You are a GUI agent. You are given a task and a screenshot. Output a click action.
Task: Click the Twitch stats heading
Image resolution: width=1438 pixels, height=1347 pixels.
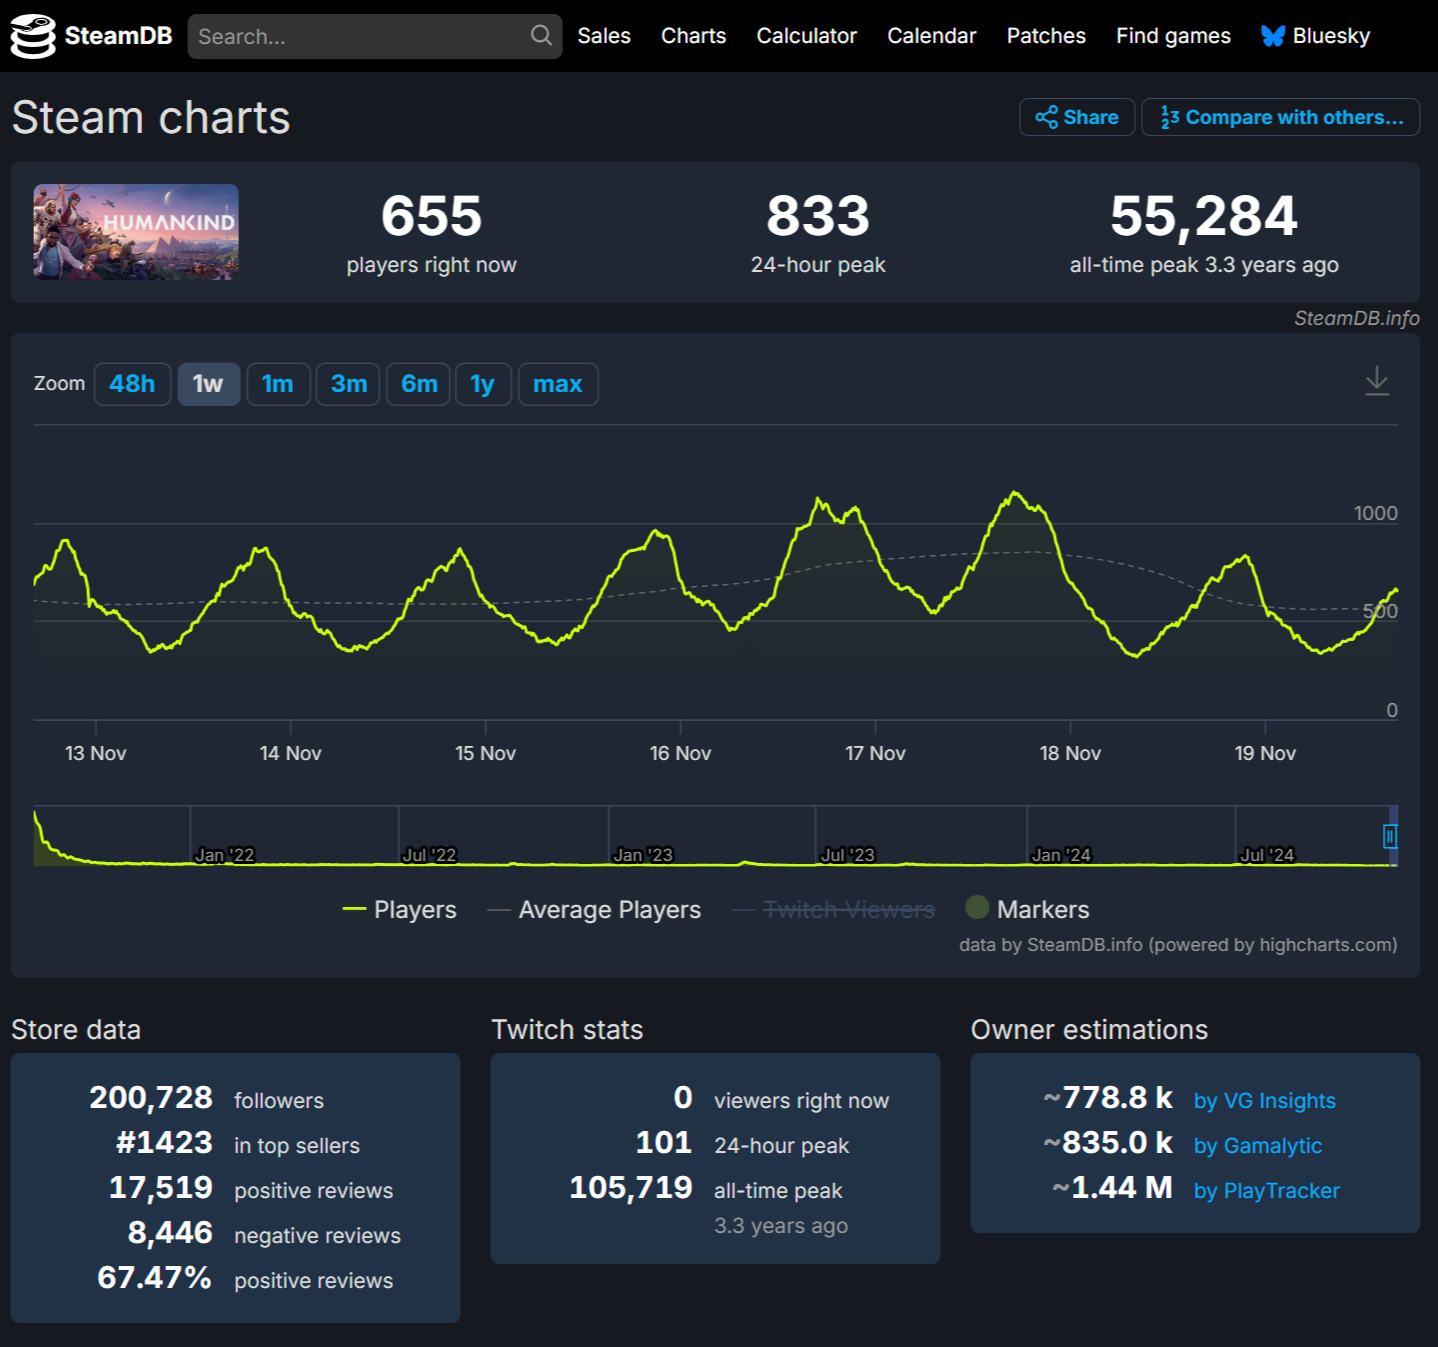pyautogui.click(x=567, y=1029)
